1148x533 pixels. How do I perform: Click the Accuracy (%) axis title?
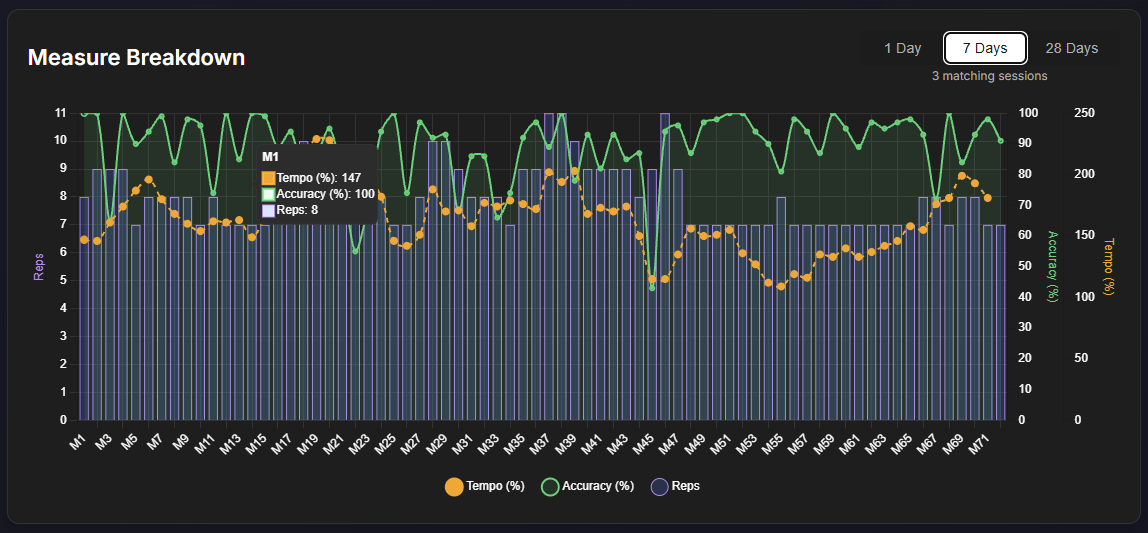tap(1052, 266)
